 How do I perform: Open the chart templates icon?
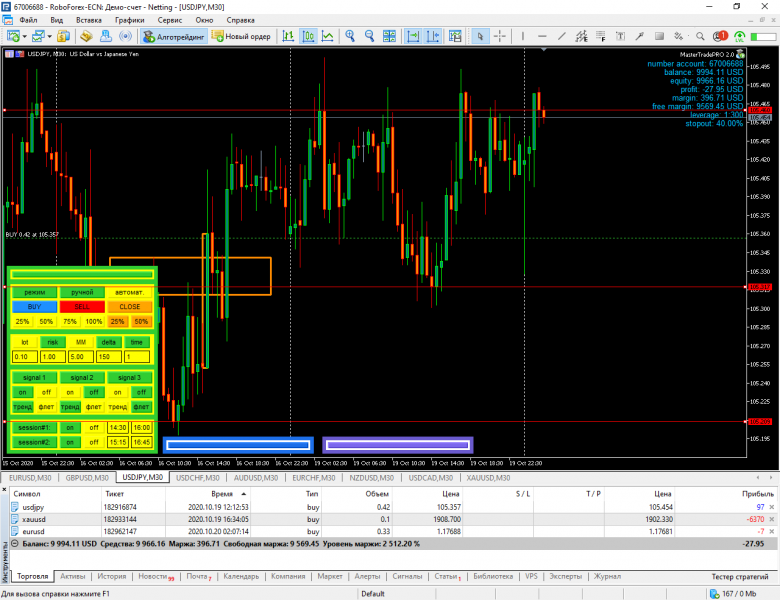[455, 36]
